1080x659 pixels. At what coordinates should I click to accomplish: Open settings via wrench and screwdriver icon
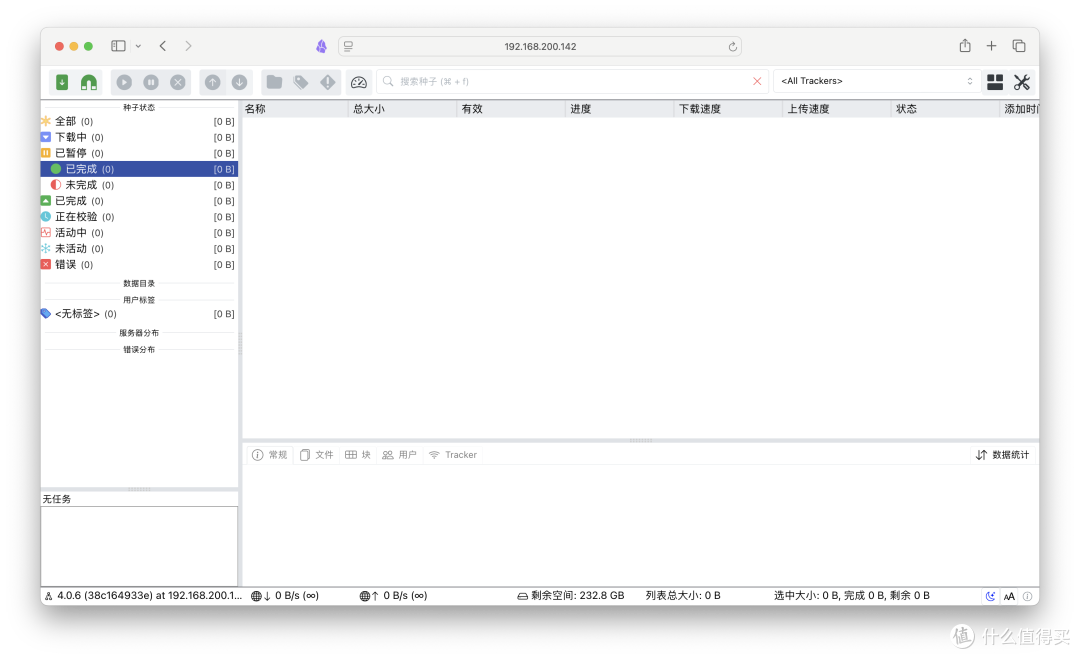click(1021, 82)
